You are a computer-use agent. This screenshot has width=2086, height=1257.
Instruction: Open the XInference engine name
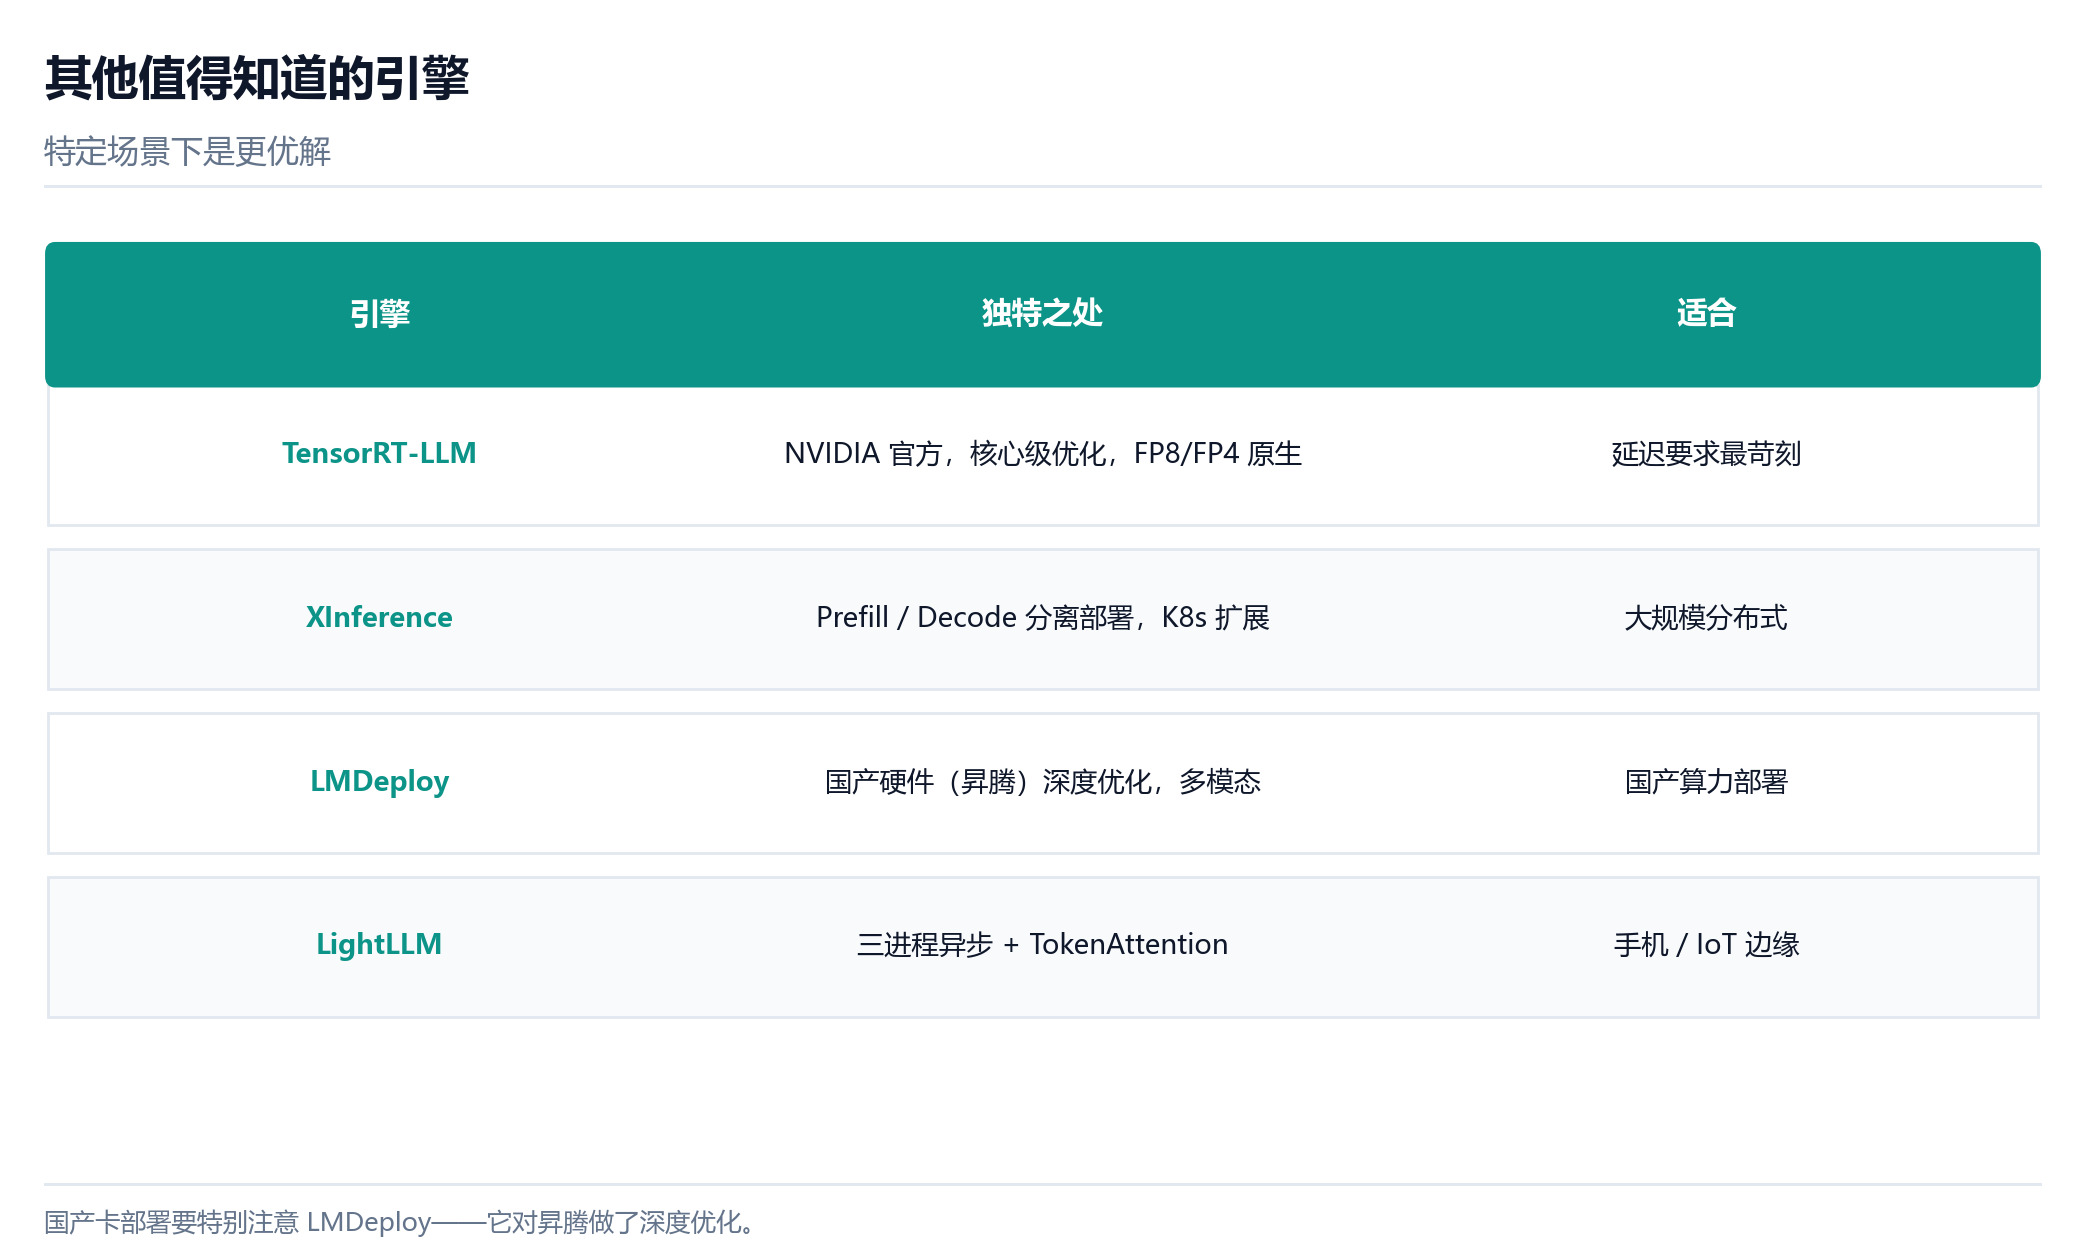click(x=379, y=617)
